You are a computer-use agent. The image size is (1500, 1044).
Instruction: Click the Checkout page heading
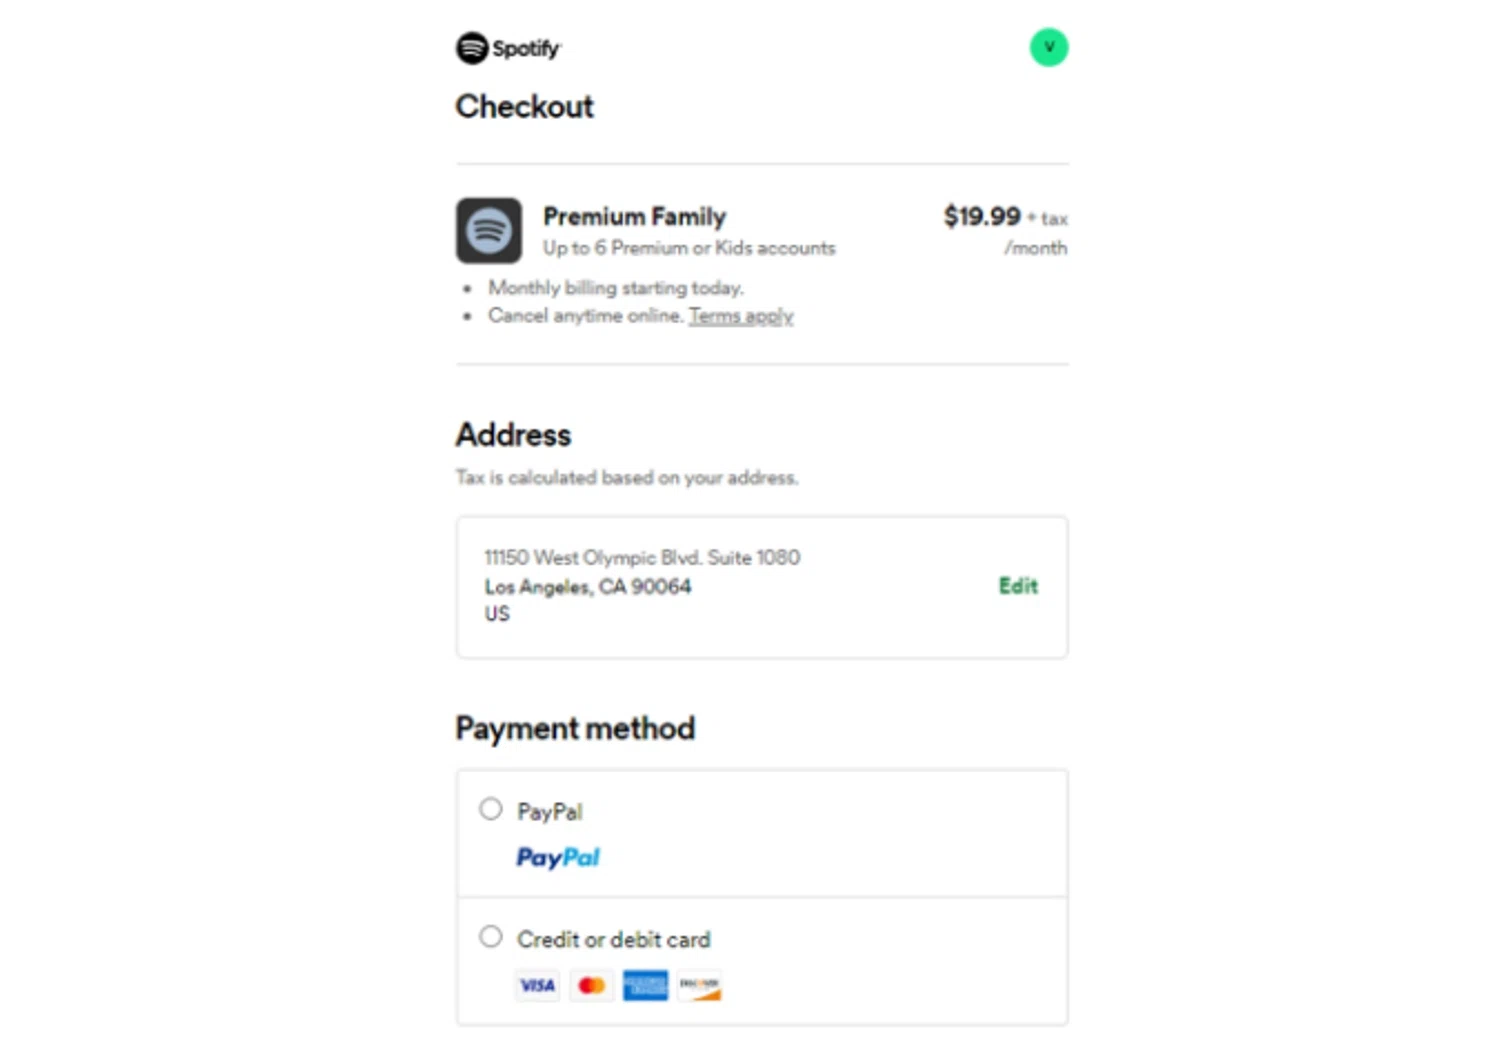click(524, 106)
